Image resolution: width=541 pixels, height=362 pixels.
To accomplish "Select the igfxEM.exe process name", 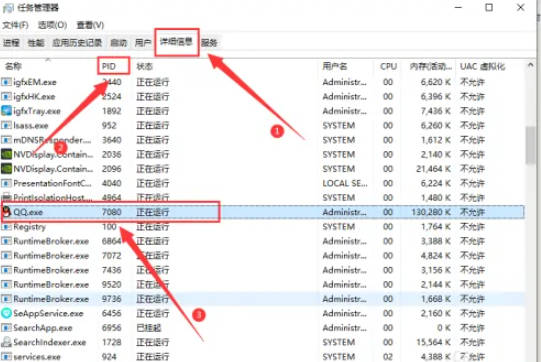I will pos(35,82).
